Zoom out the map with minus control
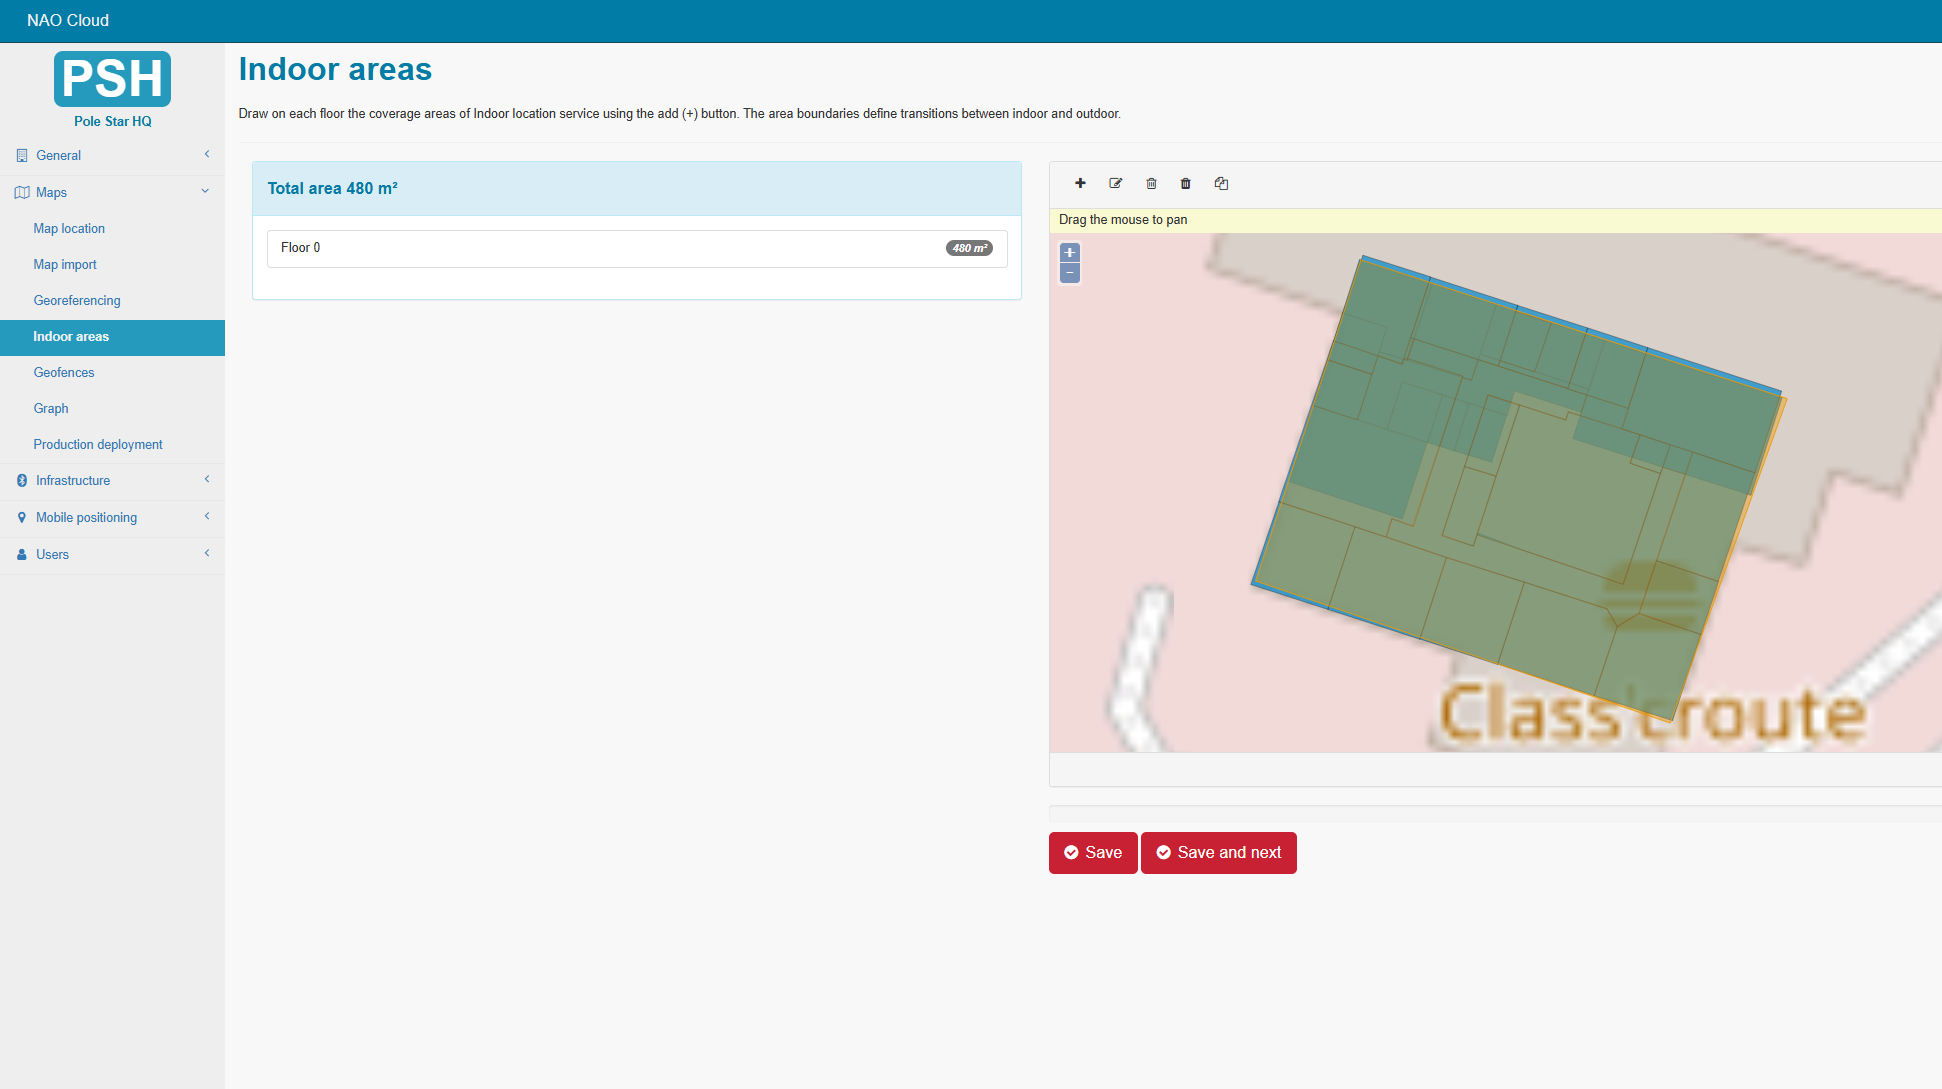Screen dimensions: 1942x1089 1070,273
